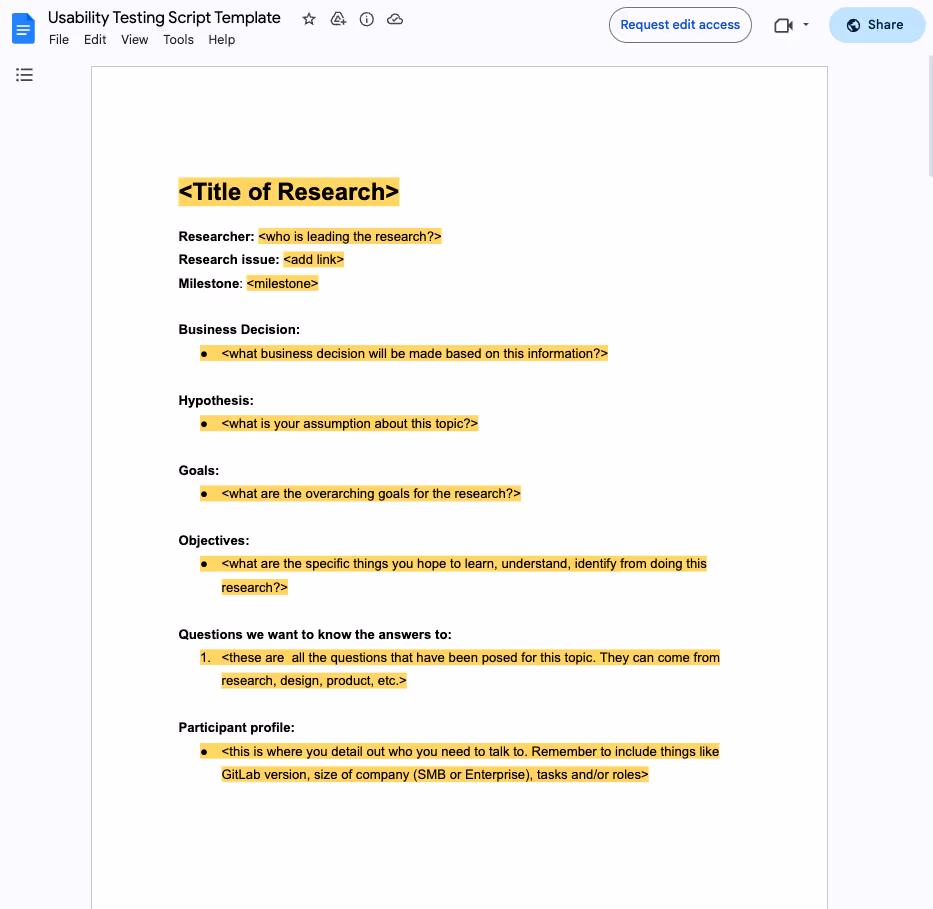Image resolution: width=933 pixels, height=909 pixels.
Task: Open the View menu
Action: [134, 39]
